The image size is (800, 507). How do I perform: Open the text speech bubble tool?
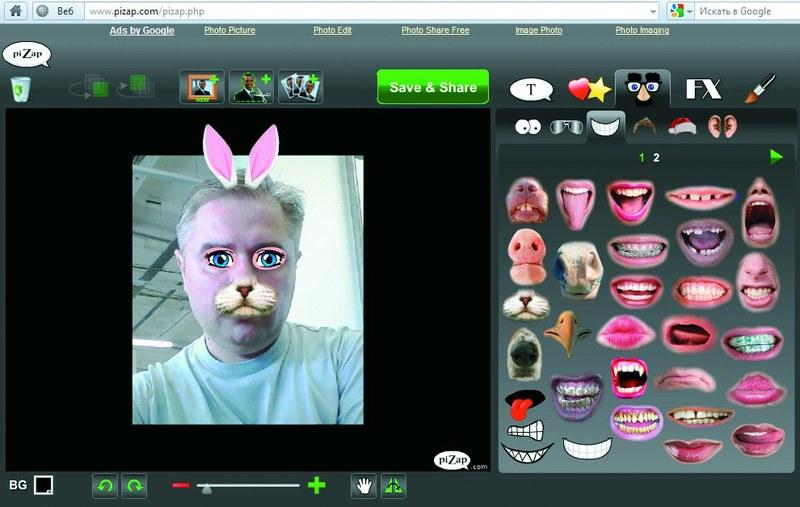(531, 89)
